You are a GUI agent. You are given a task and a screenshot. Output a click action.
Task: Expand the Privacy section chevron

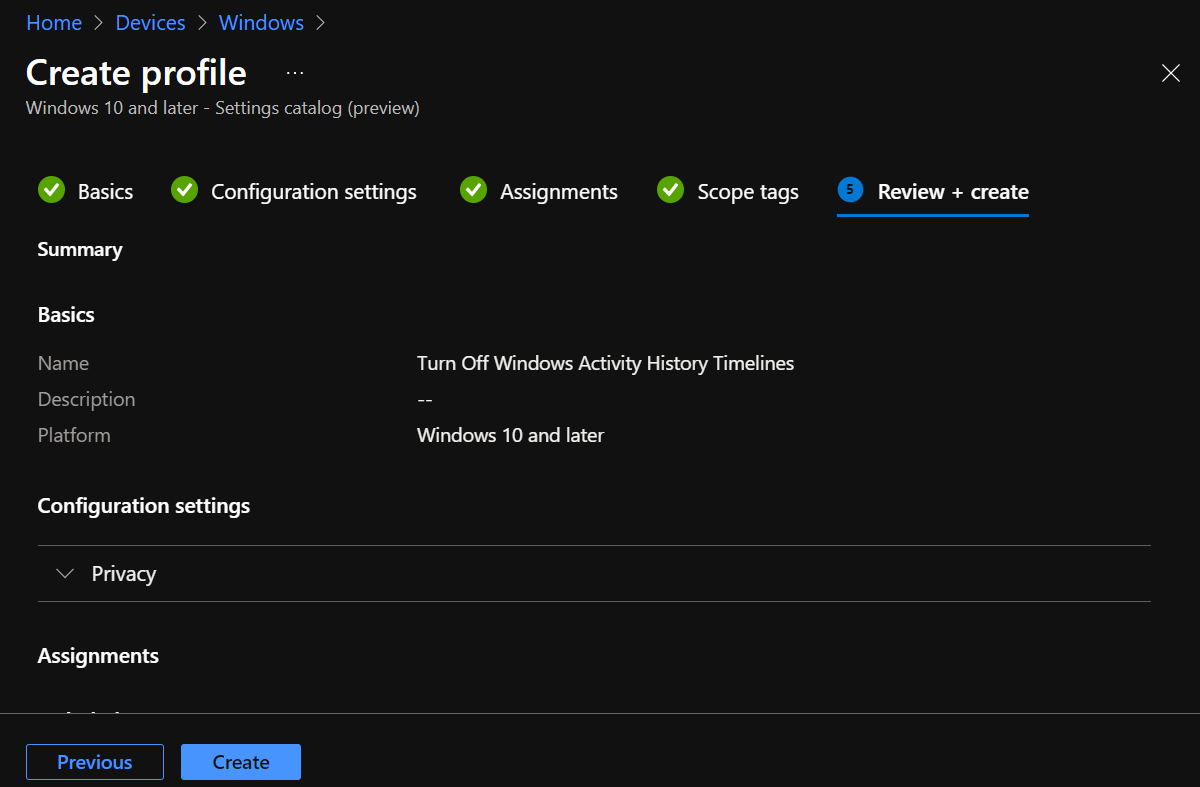(66, 574)
